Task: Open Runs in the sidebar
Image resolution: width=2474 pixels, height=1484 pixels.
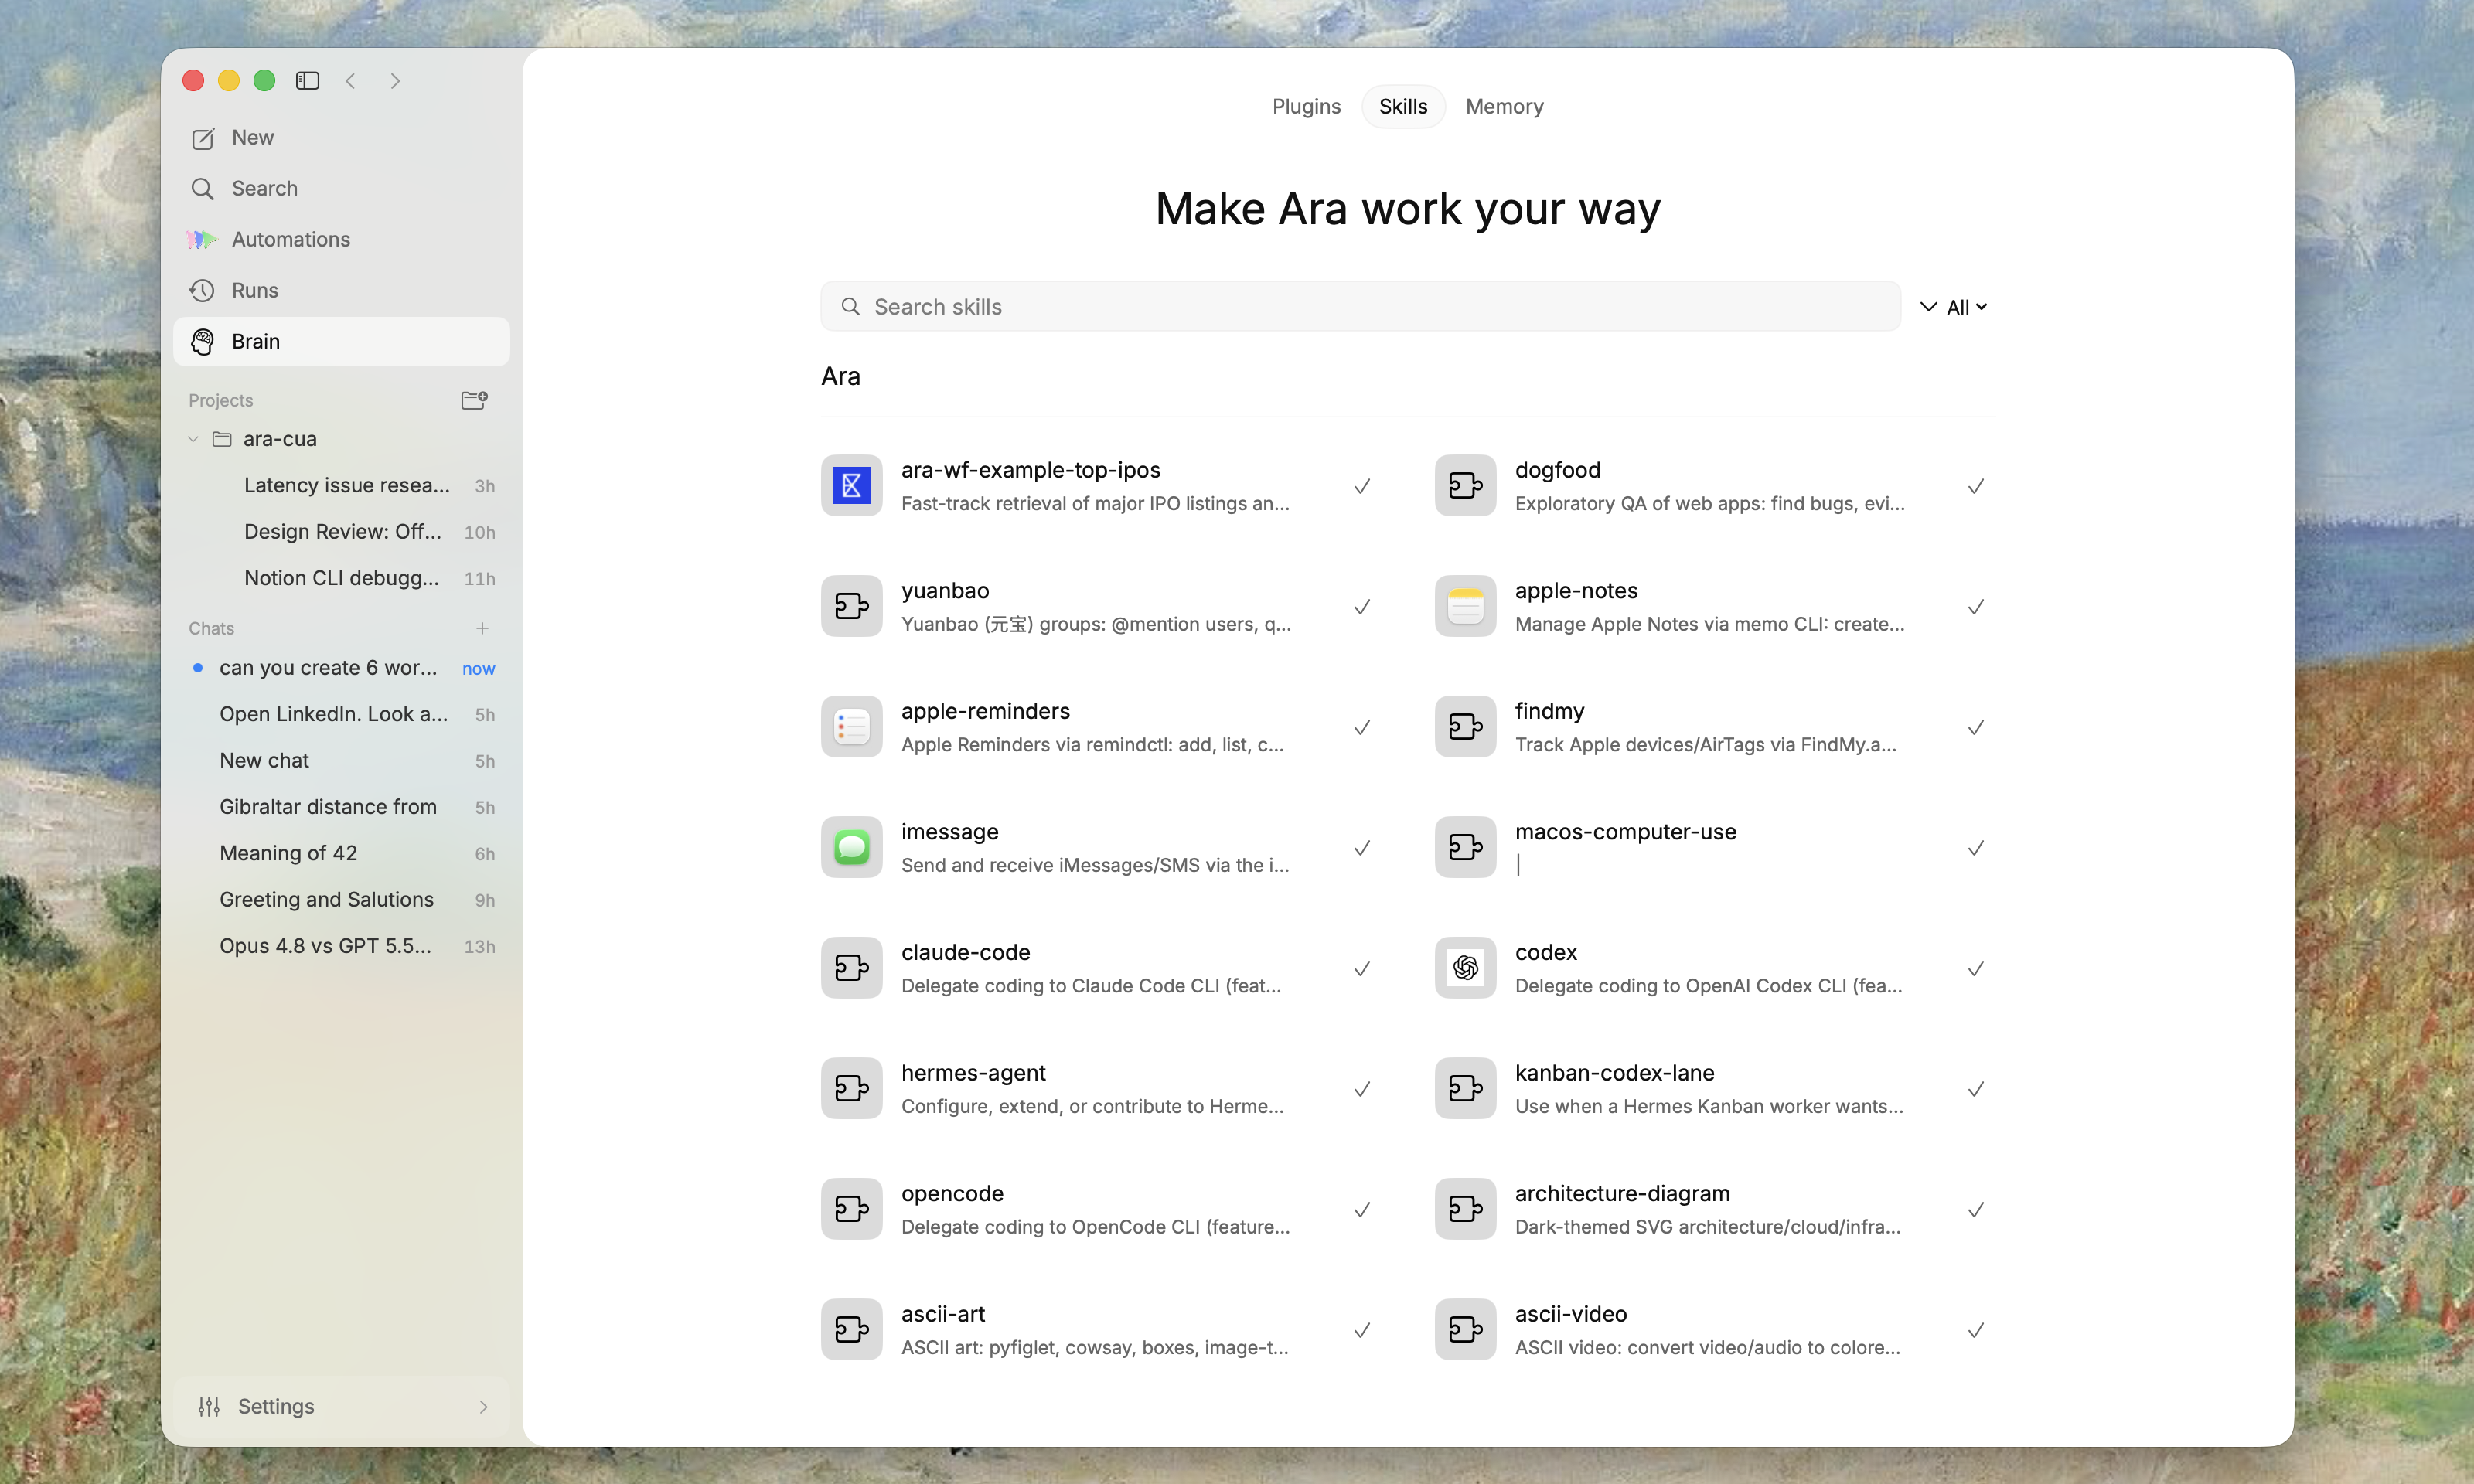Action: tap(342, 291)
